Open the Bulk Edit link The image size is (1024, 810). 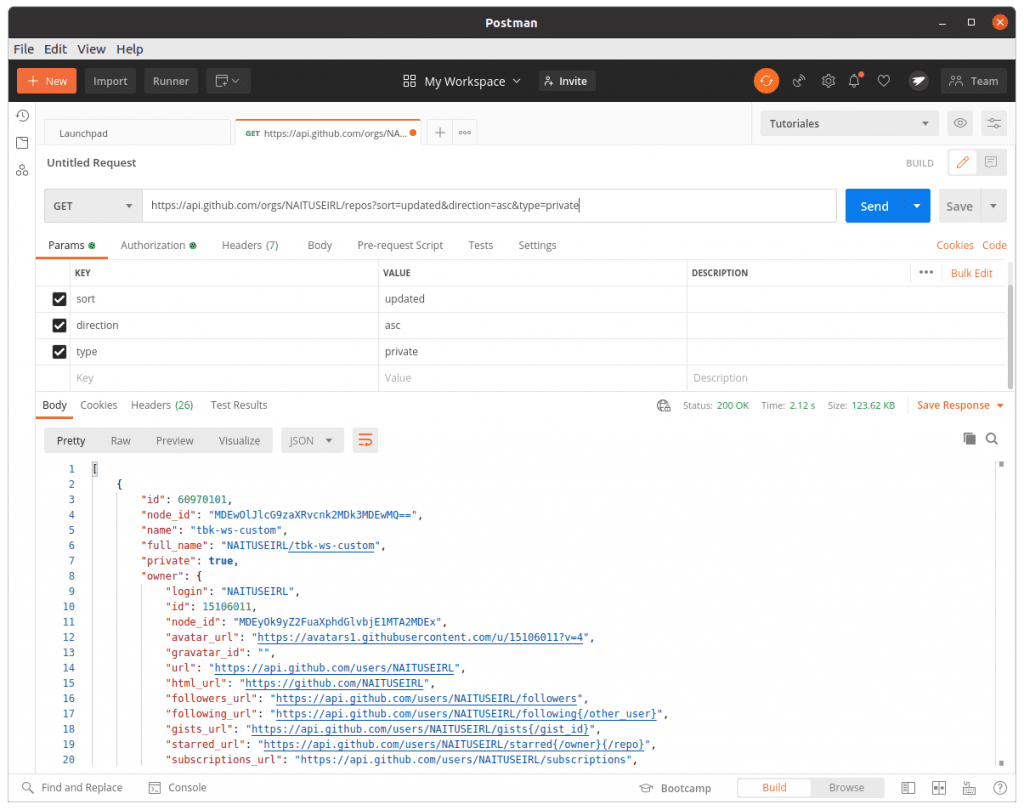[x=971, y=273]
